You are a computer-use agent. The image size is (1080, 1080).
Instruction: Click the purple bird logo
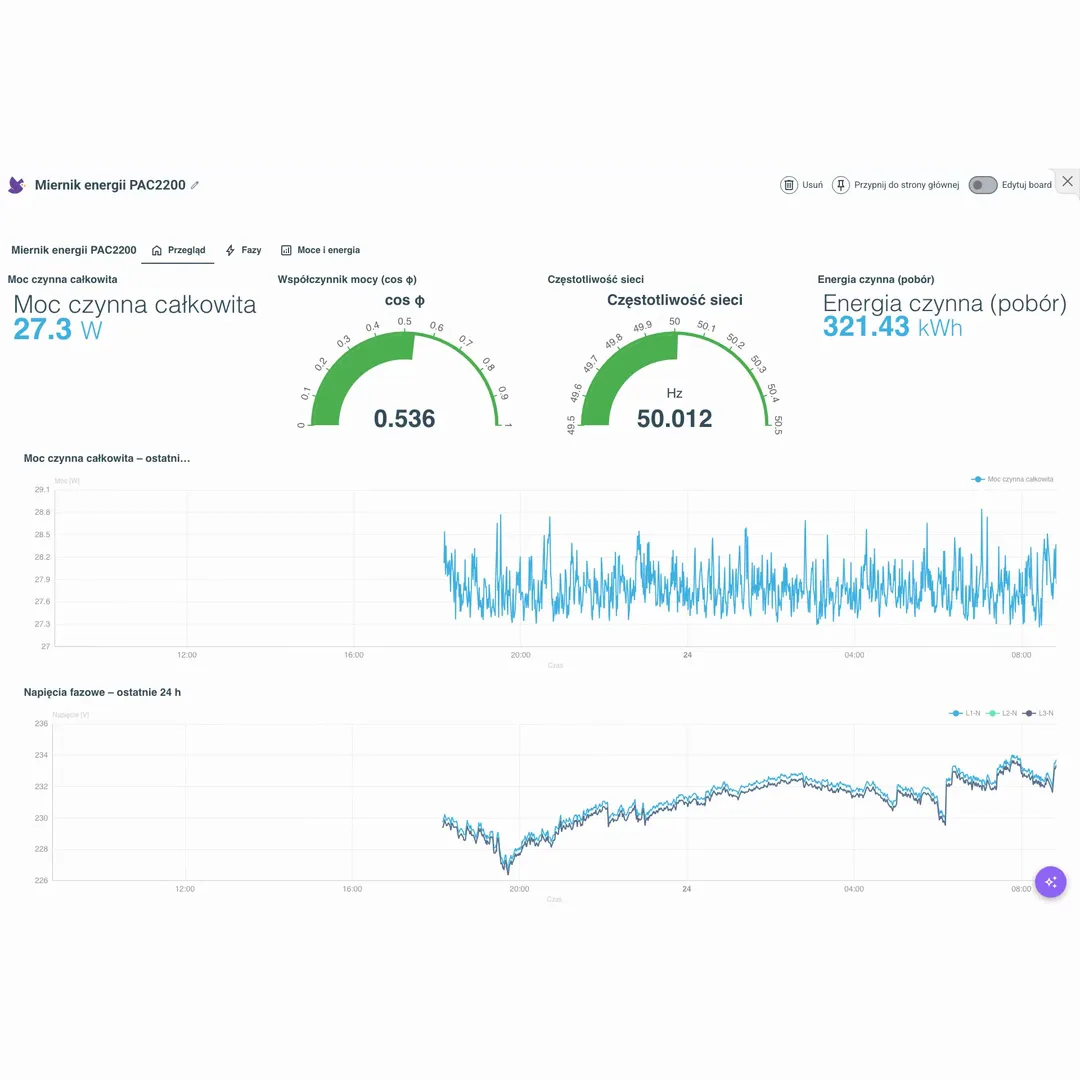pos(17,185)
